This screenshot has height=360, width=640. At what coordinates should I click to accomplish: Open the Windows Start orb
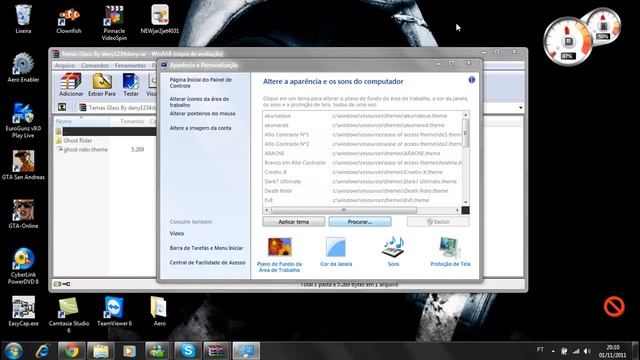(14, 351)
